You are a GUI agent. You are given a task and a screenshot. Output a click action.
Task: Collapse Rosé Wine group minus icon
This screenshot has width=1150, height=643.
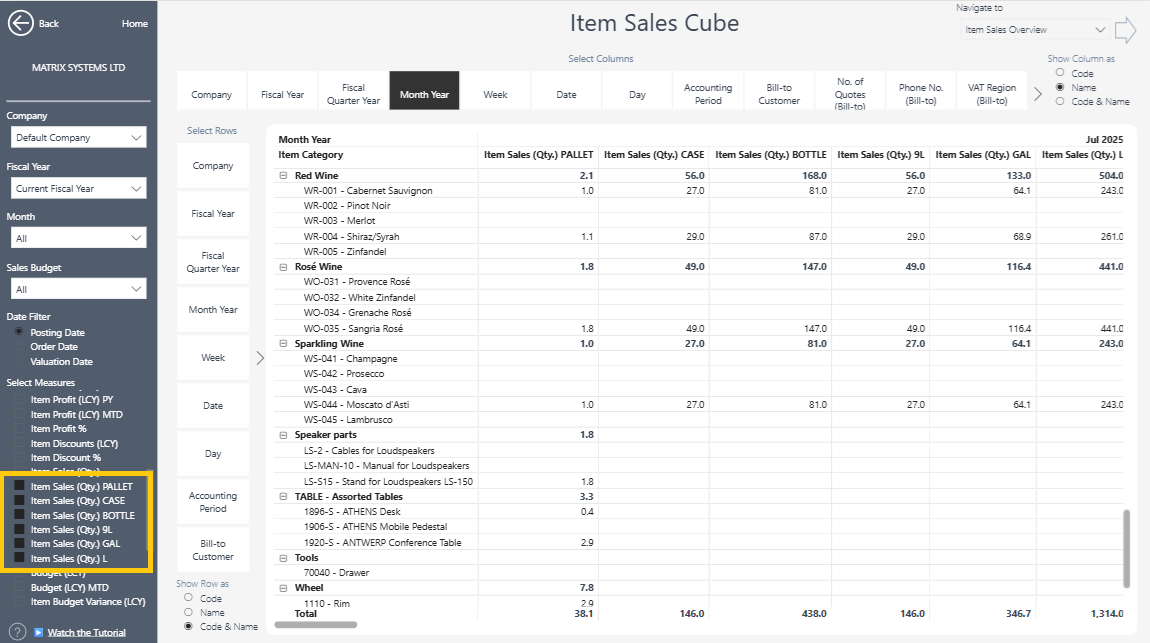coord(283,267)
